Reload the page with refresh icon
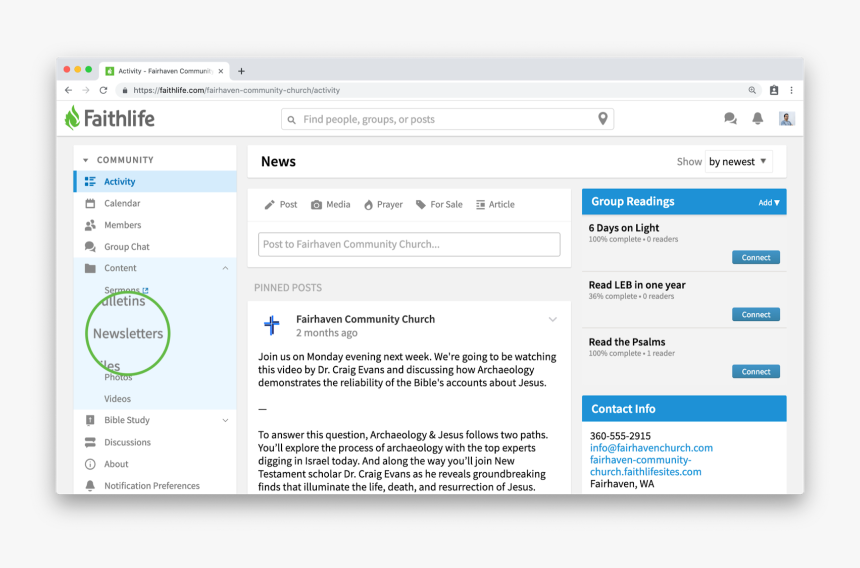860x568 pixels. (103, 90)
